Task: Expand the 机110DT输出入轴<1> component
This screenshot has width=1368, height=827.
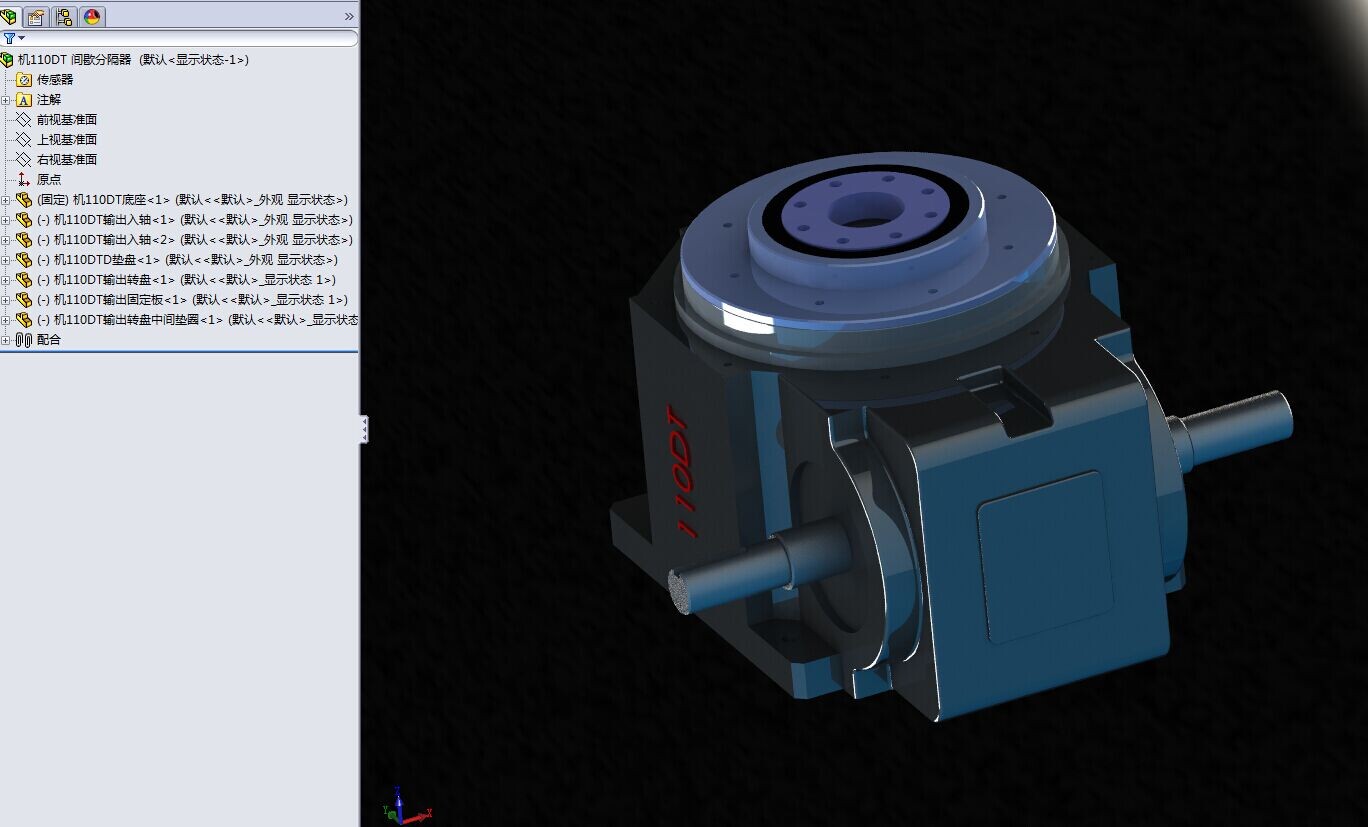Action: (x=5, y=220)
